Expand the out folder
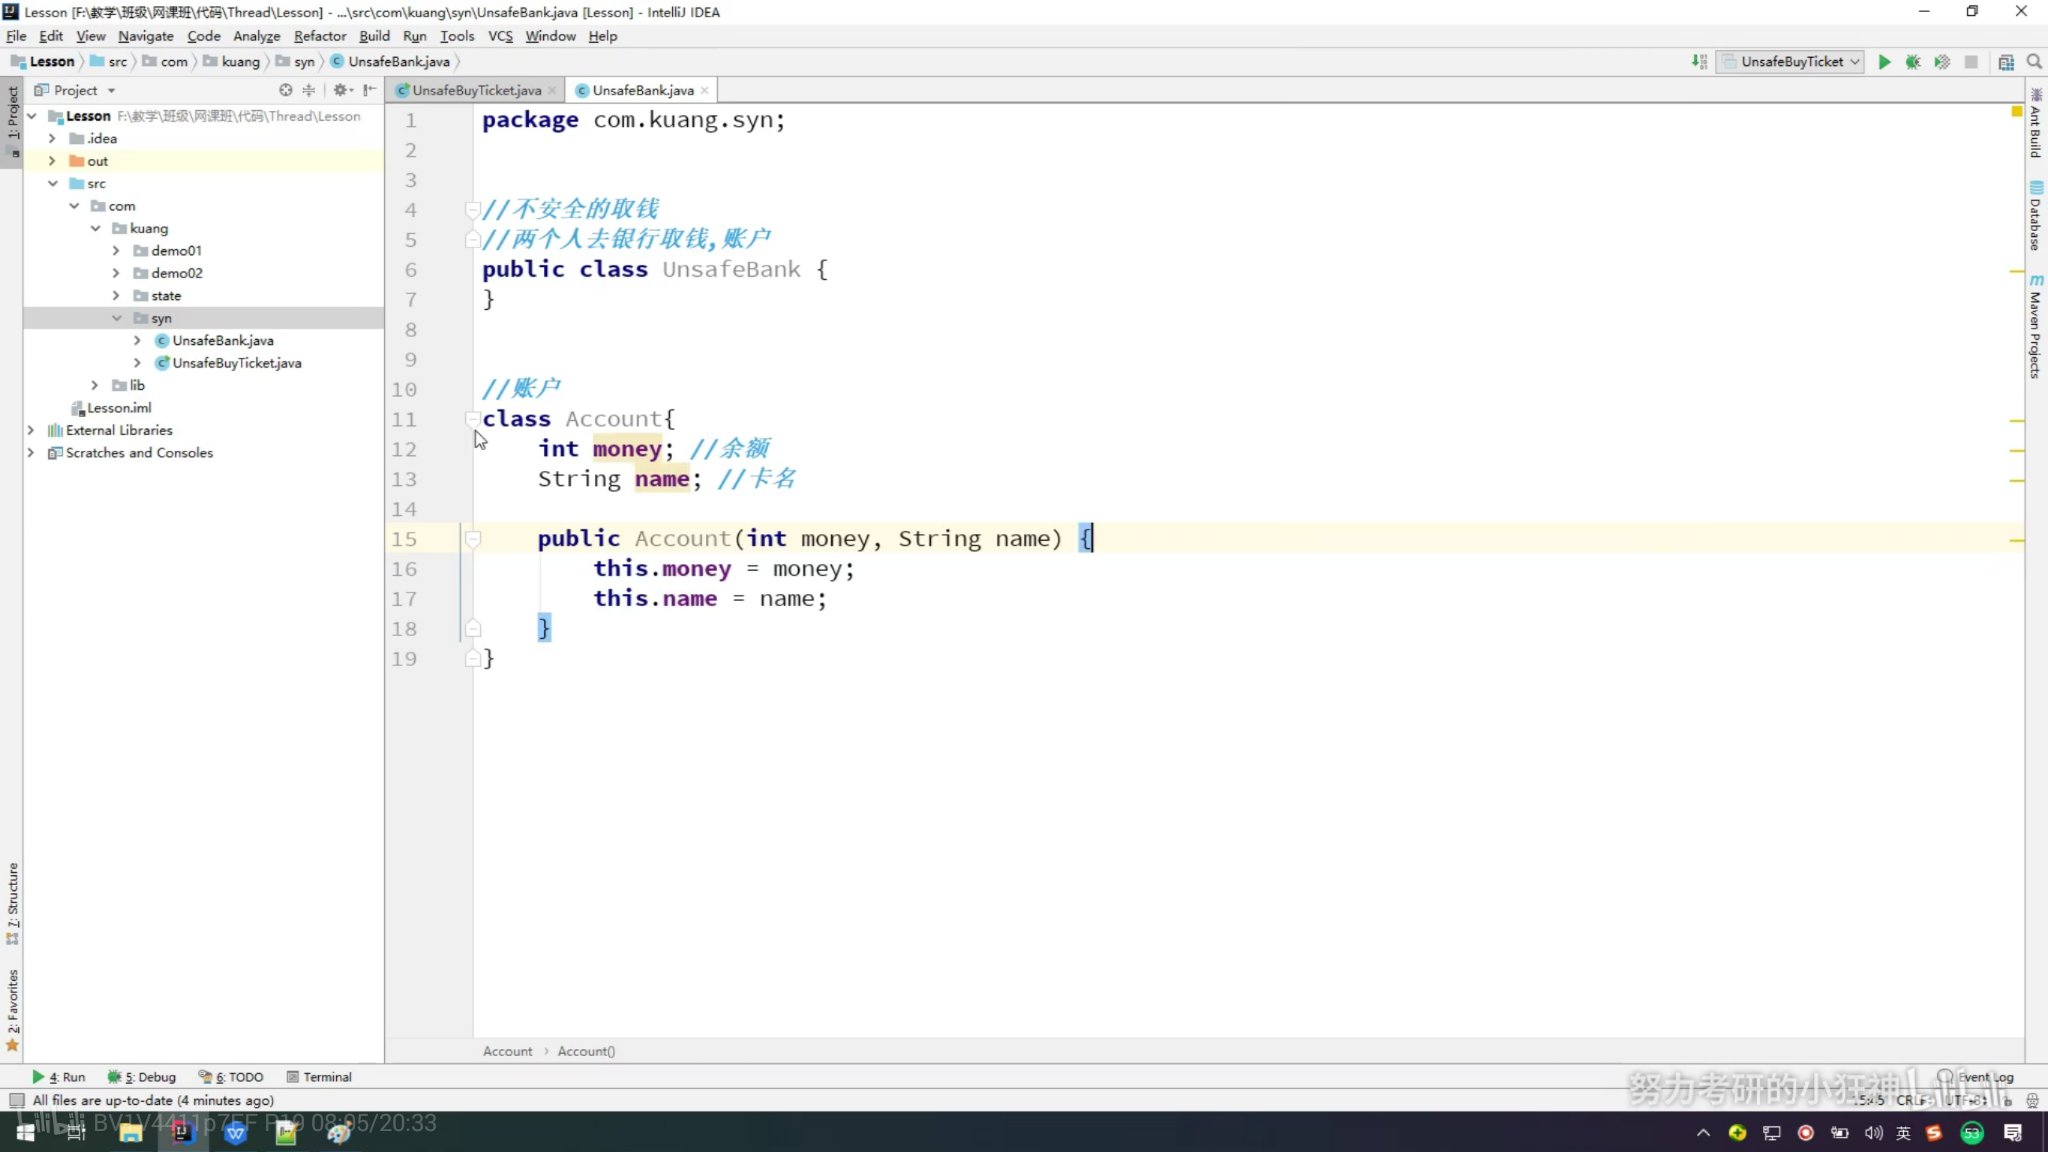 [52, 161]
